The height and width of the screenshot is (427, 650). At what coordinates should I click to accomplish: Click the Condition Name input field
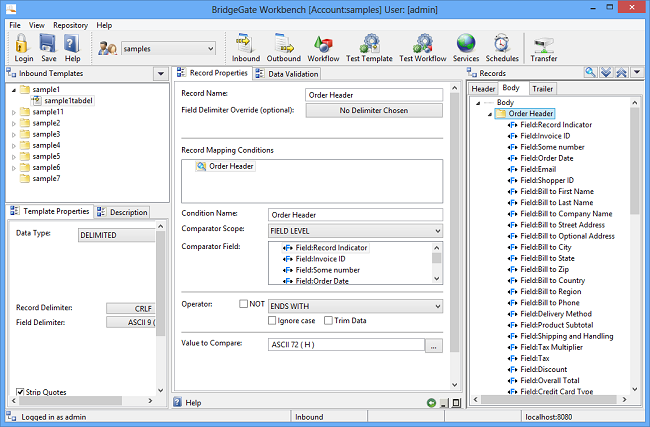pos(355,215)
